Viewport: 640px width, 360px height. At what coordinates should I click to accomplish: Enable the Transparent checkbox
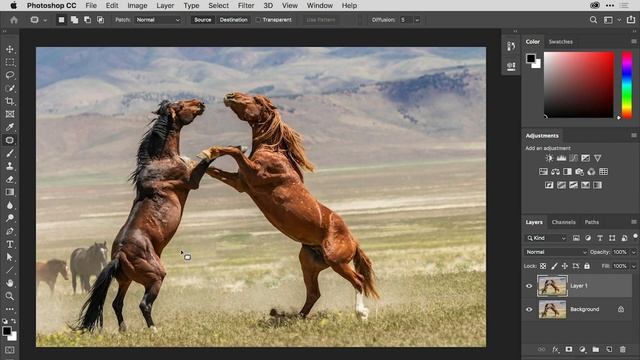[258, 20]
